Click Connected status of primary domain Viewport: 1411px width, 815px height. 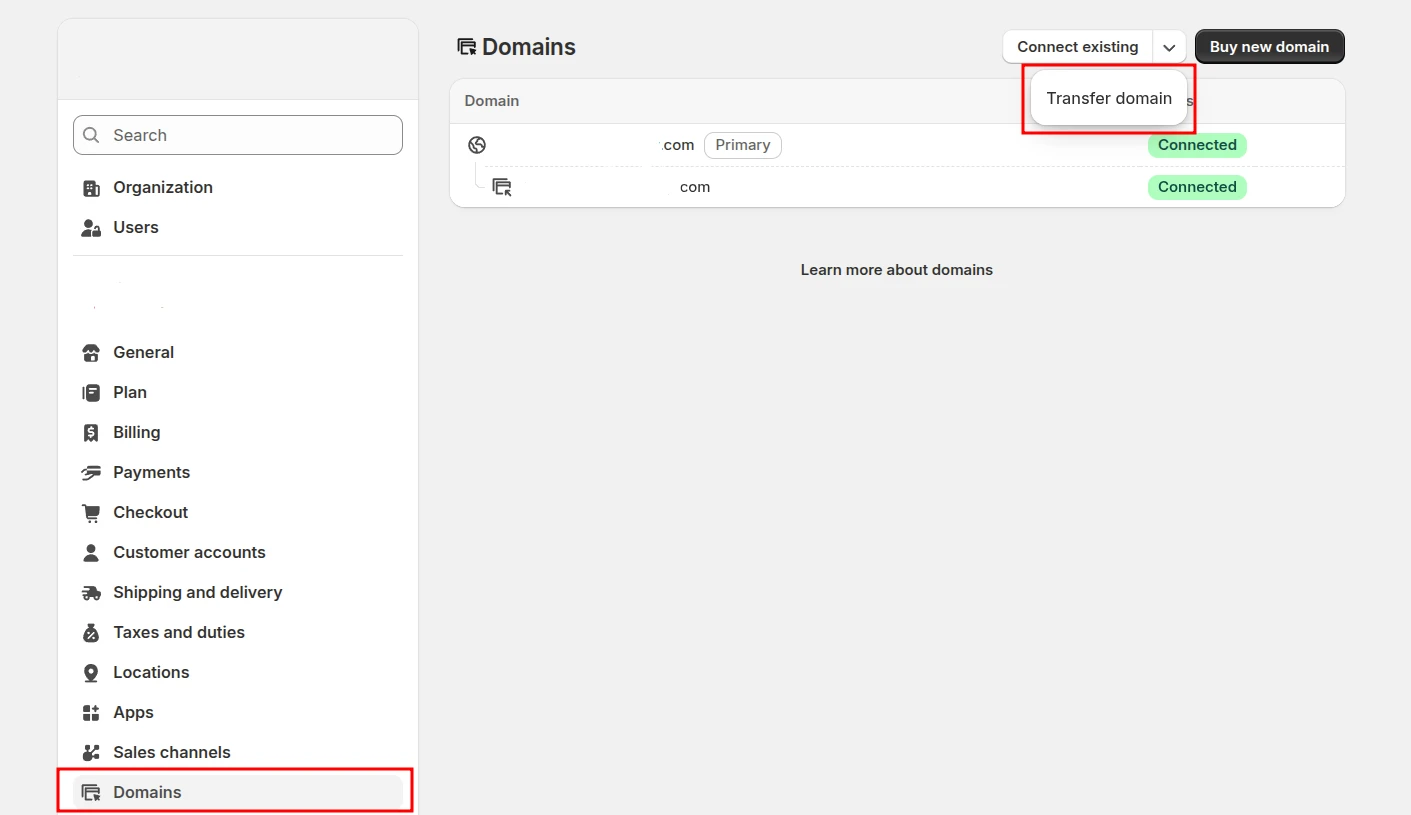(x=1197, y=145)
